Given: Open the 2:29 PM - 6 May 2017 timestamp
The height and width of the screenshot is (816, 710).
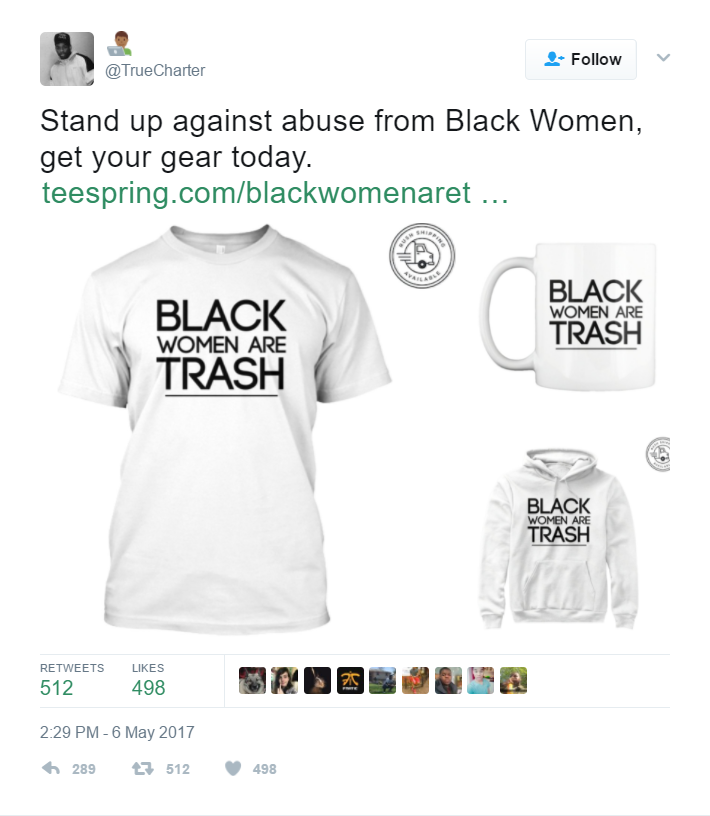Looking at the screenshot, I should point(117,732).
